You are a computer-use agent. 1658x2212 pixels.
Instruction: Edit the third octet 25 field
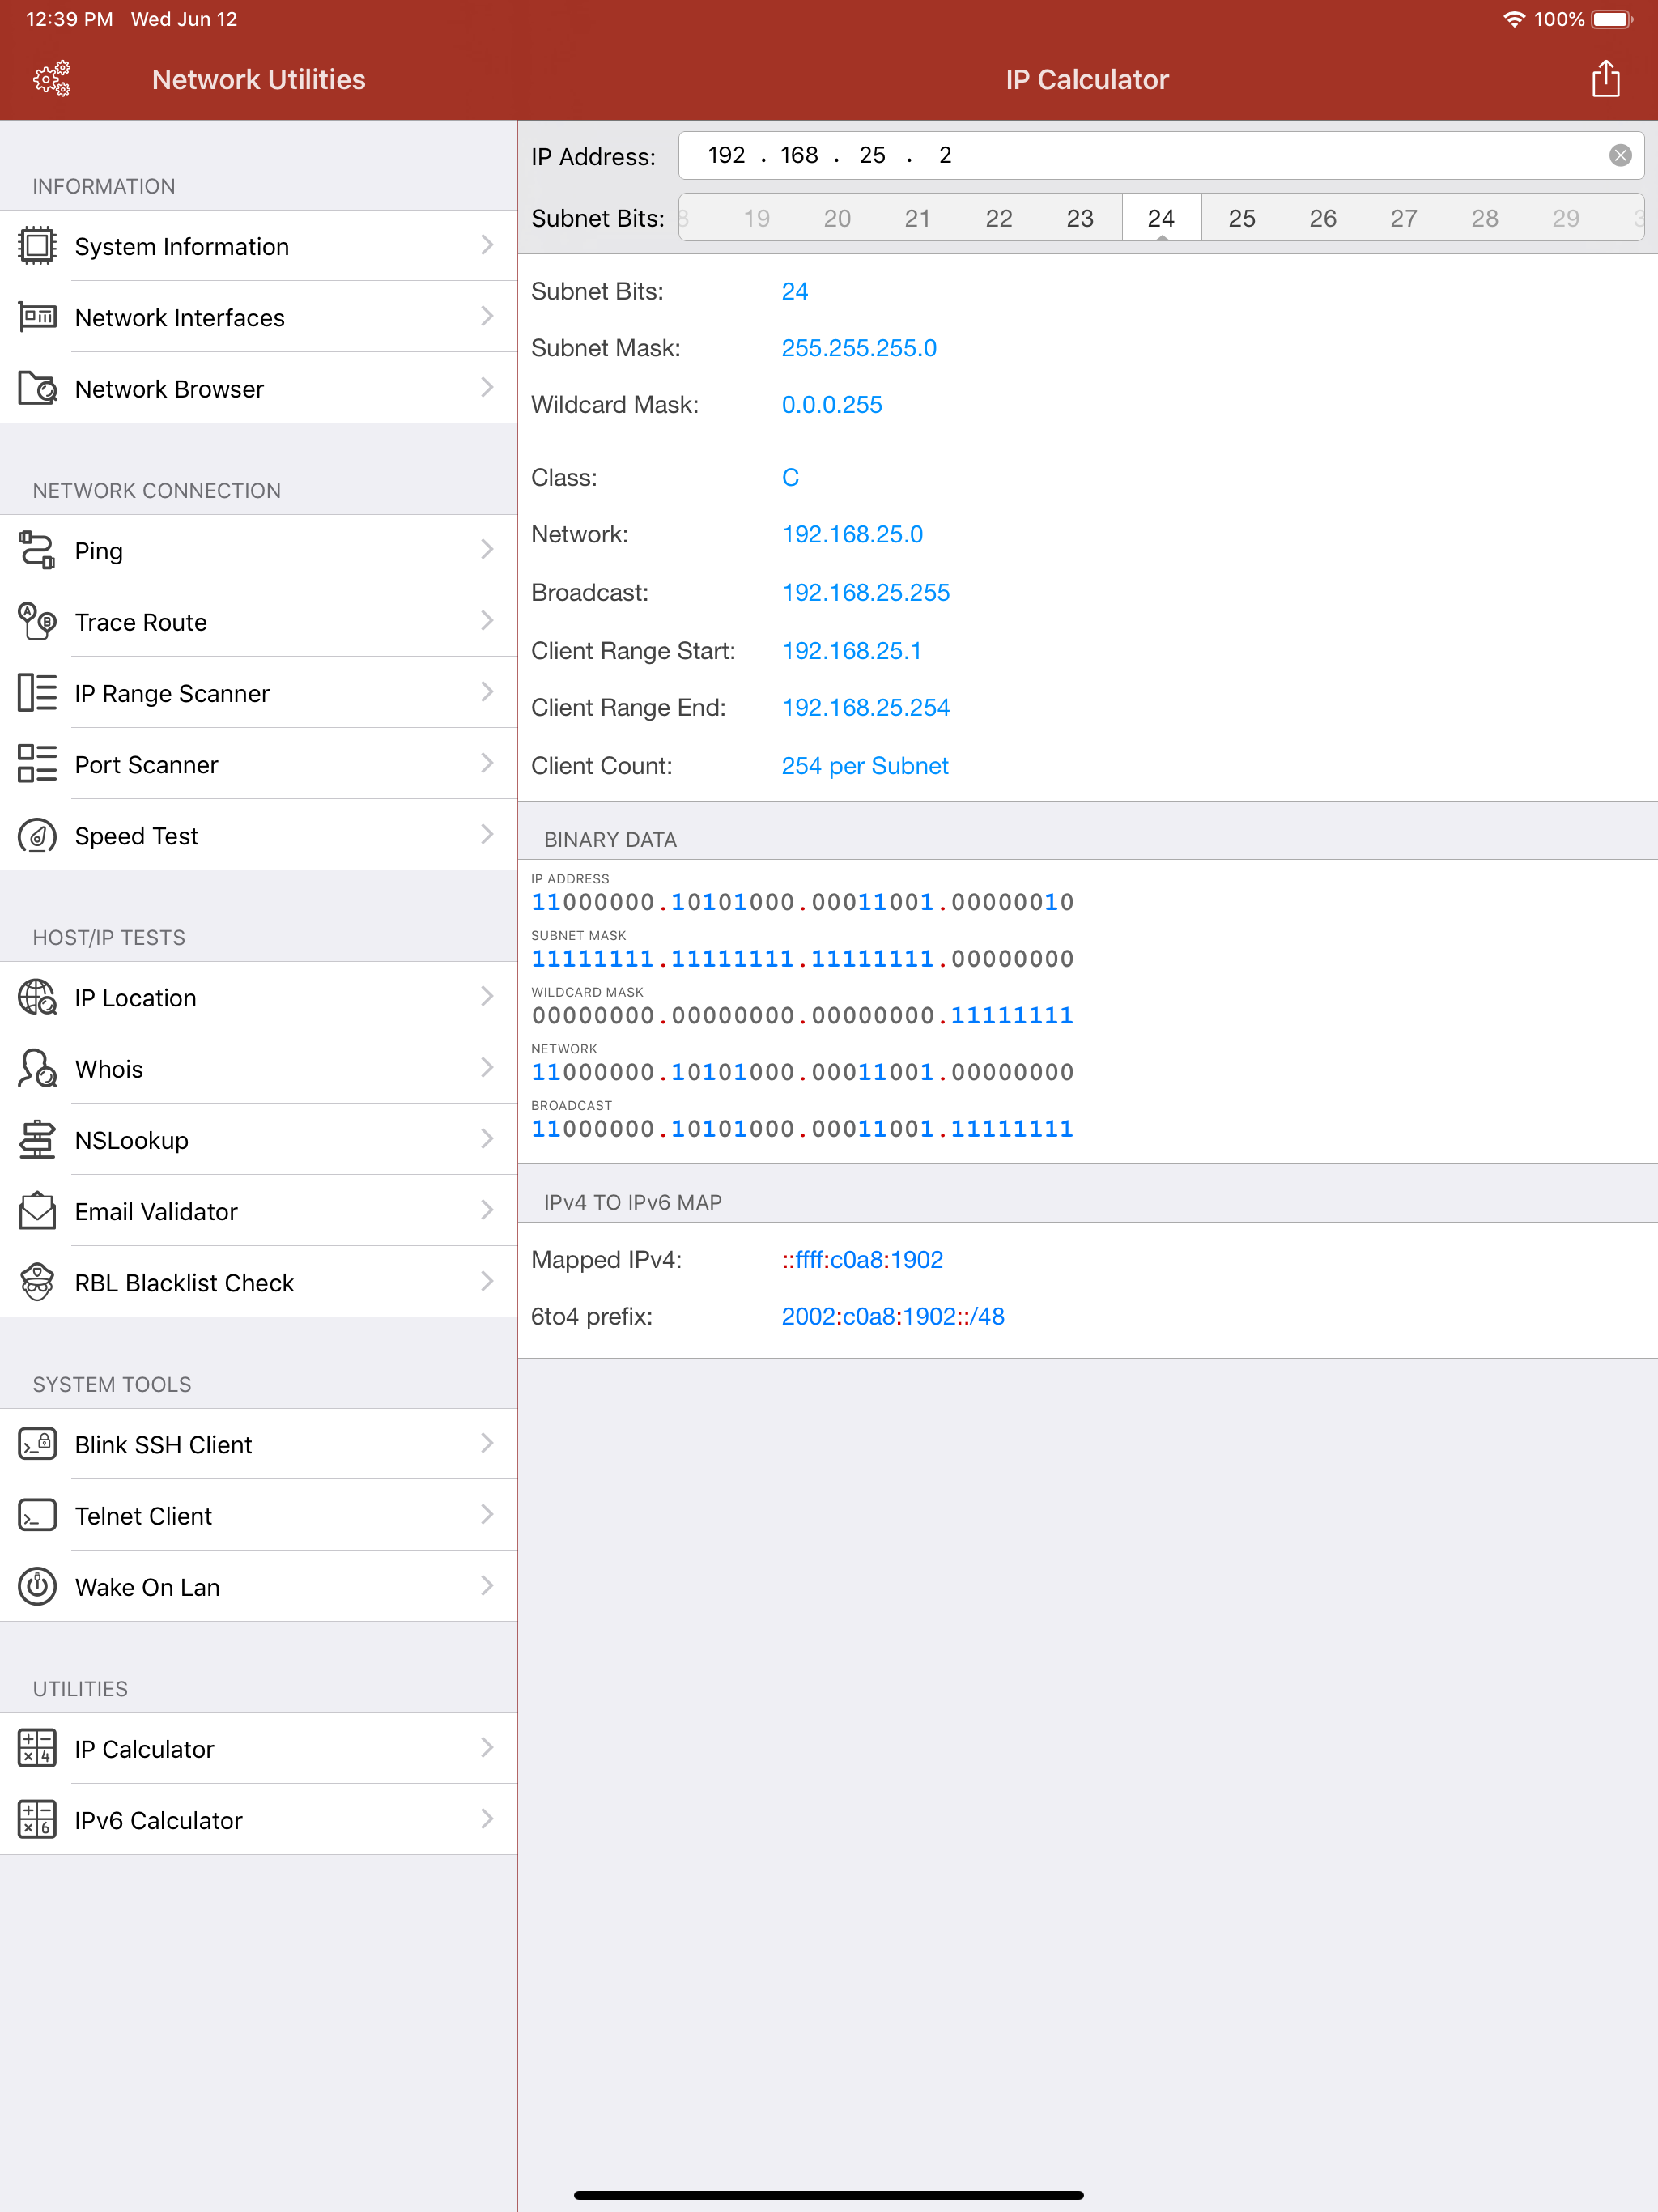coord(872,155)
